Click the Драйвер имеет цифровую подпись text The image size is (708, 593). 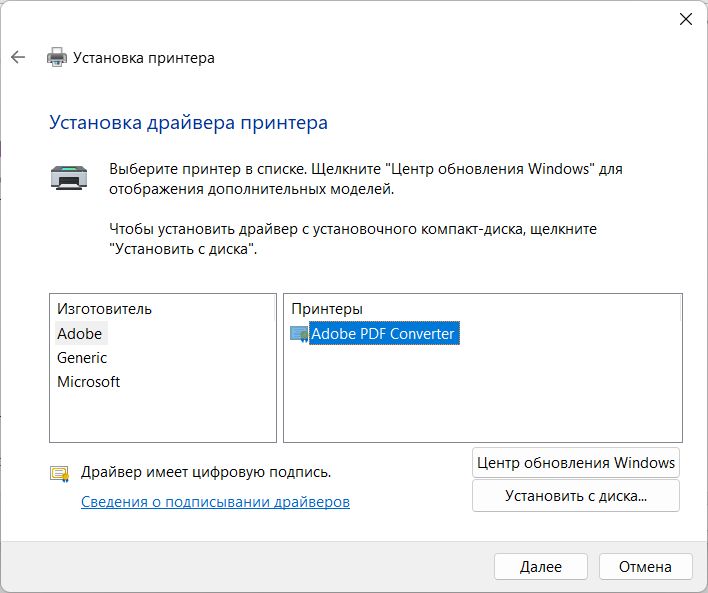(x=206, y=472)
